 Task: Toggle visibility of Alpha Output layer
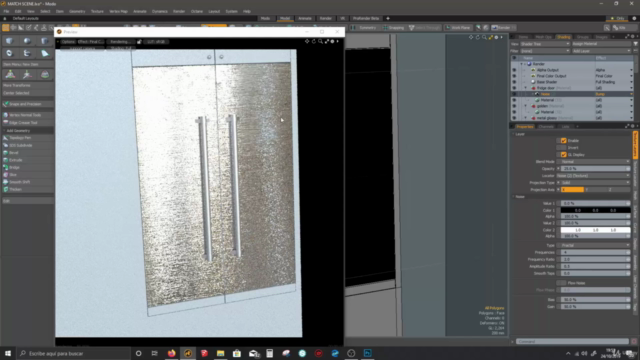[x=514, y=70]
